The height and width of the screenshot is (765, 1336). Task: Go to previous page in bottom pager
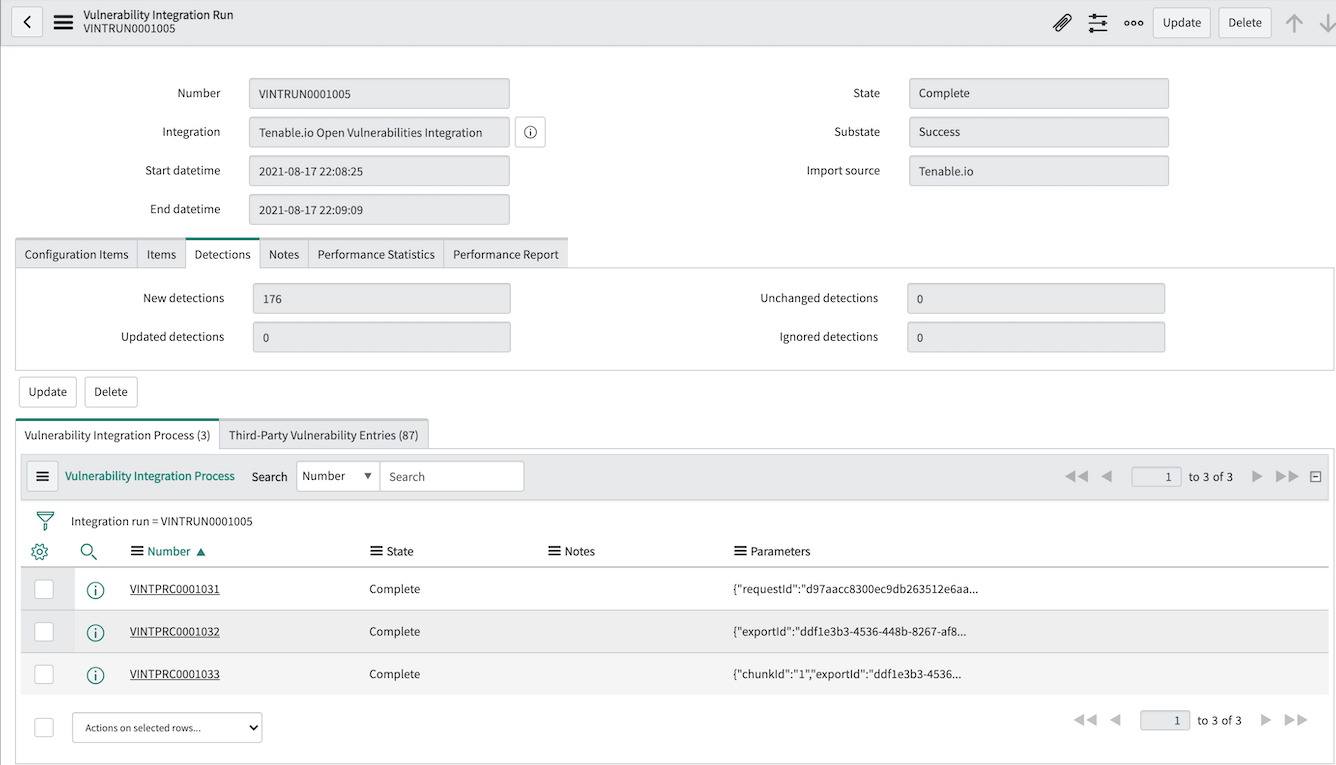[x=1115, y=720]
